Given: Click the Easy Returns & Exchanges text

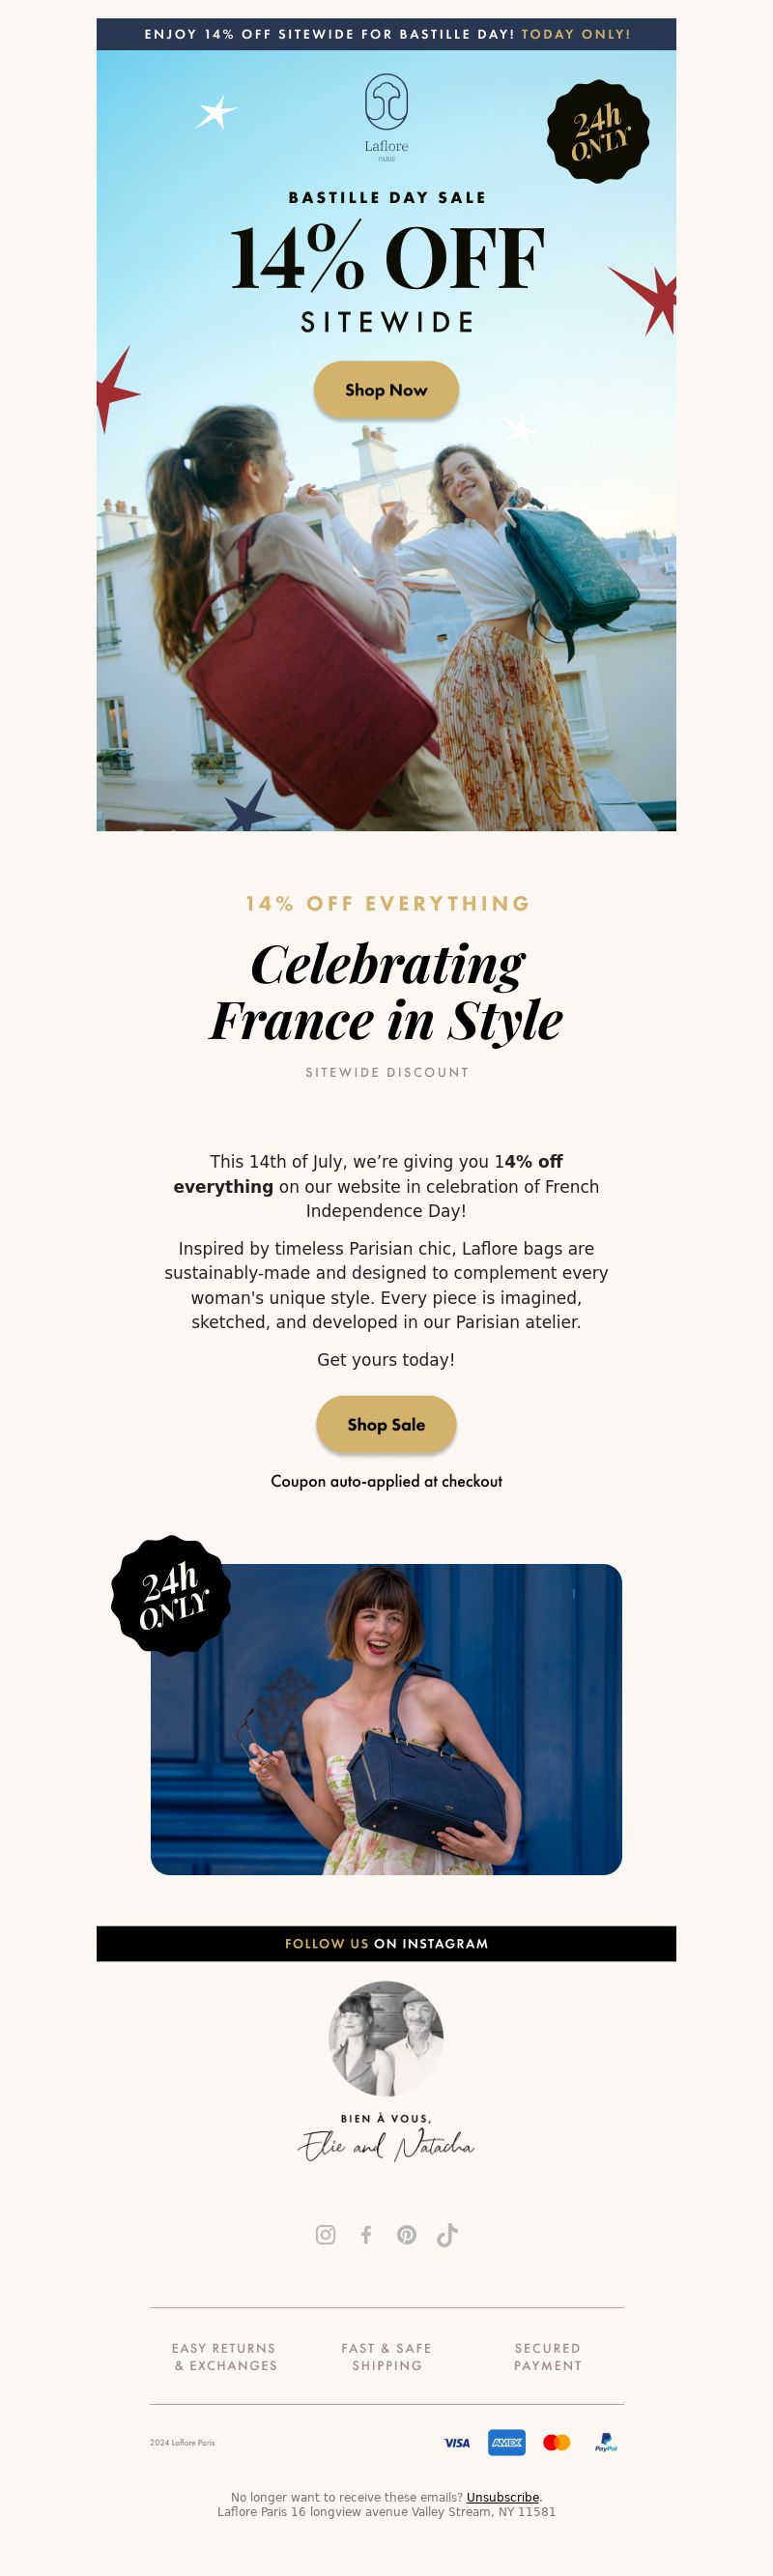Looking at the screenshot, I should tap(225, 2357).
